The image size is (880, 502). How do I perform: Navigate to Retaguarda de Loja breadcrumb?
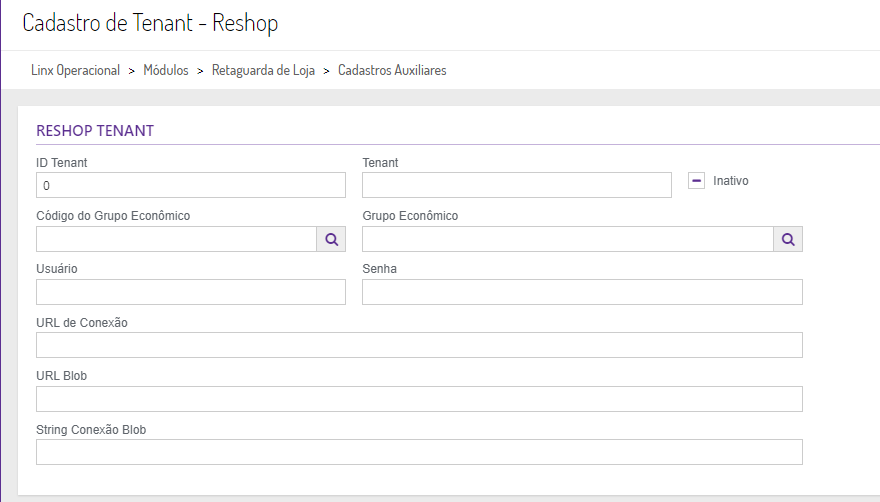pyautogui.click(x=263, y=71)
